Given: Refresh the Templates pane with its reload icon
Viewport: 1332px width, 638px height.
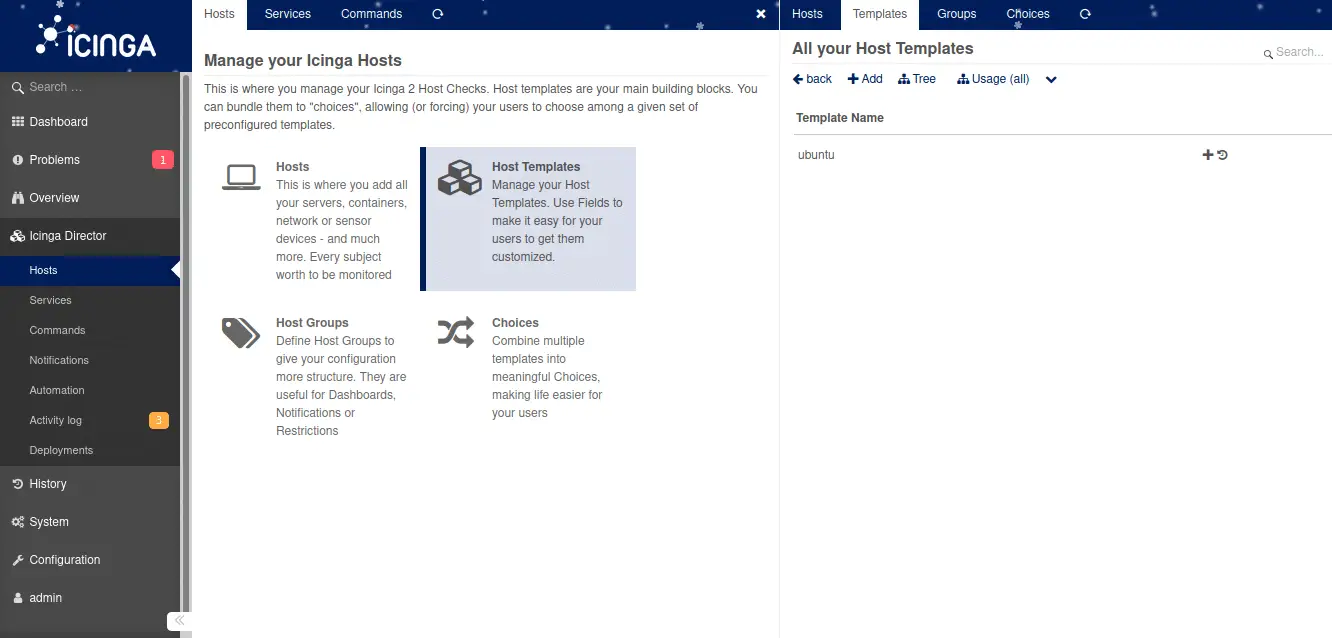Looking at the screenshot, I should (x=1085, y=14).
